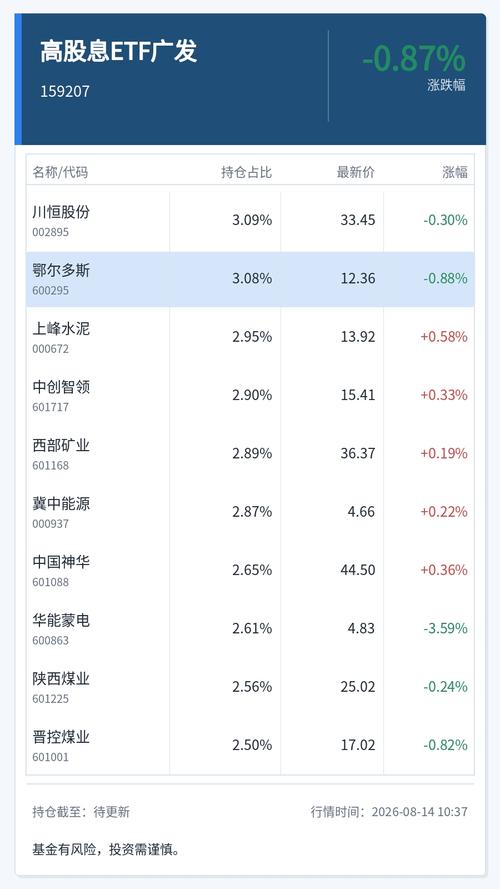This screenshot has width=500, height=889.
Task: Click 华能蒙电 stock name
Action: pos(61,620)
